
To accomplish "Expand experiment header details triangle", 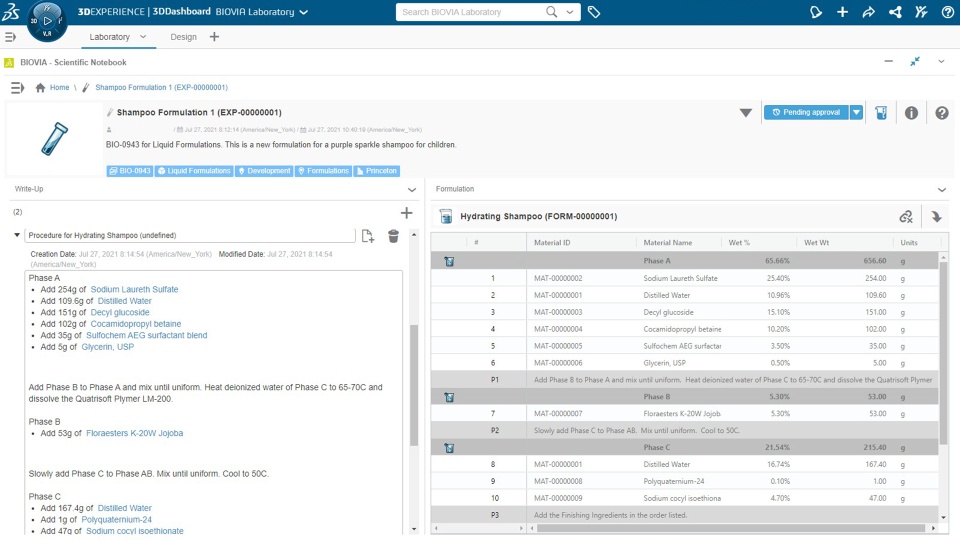I will (x=746, y=113).
